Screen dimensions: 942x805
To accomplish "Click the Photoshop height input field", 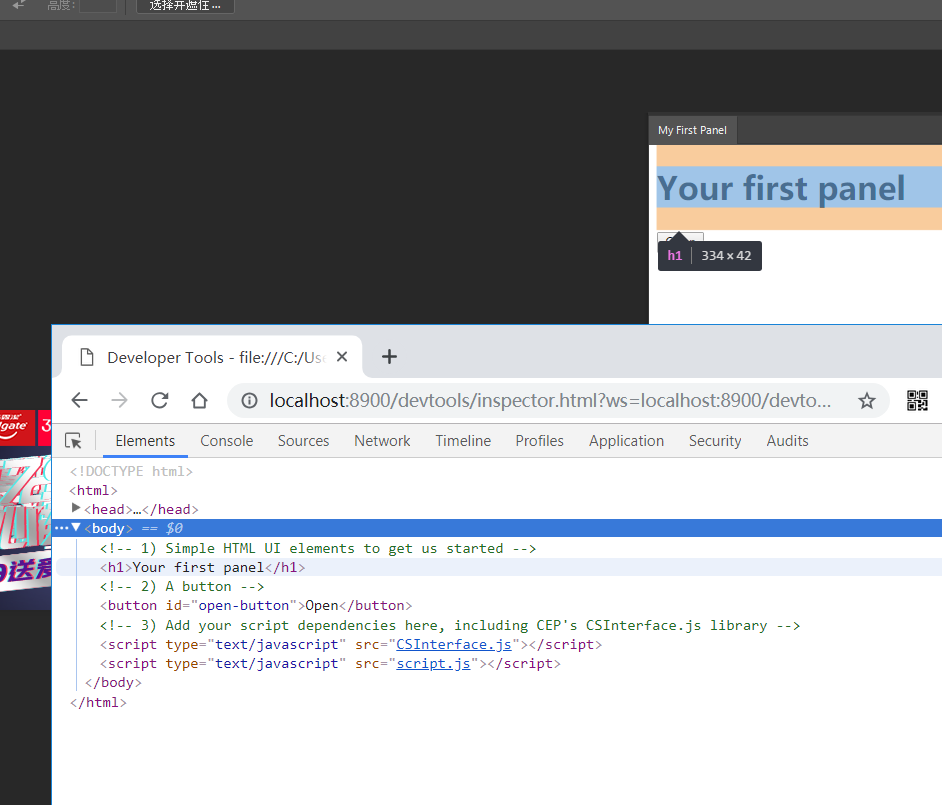I will tap(98, 5).
